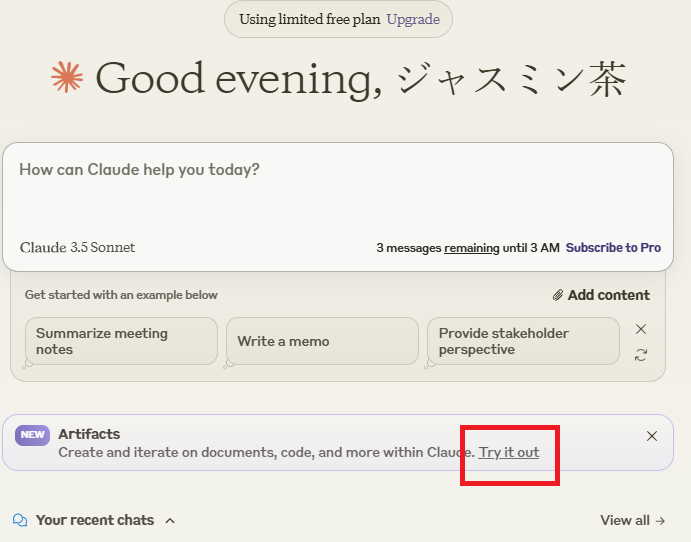The width and height of the screenshot is (691, 542).
Task: Open View all recent chats
Action: coord(632,520)
